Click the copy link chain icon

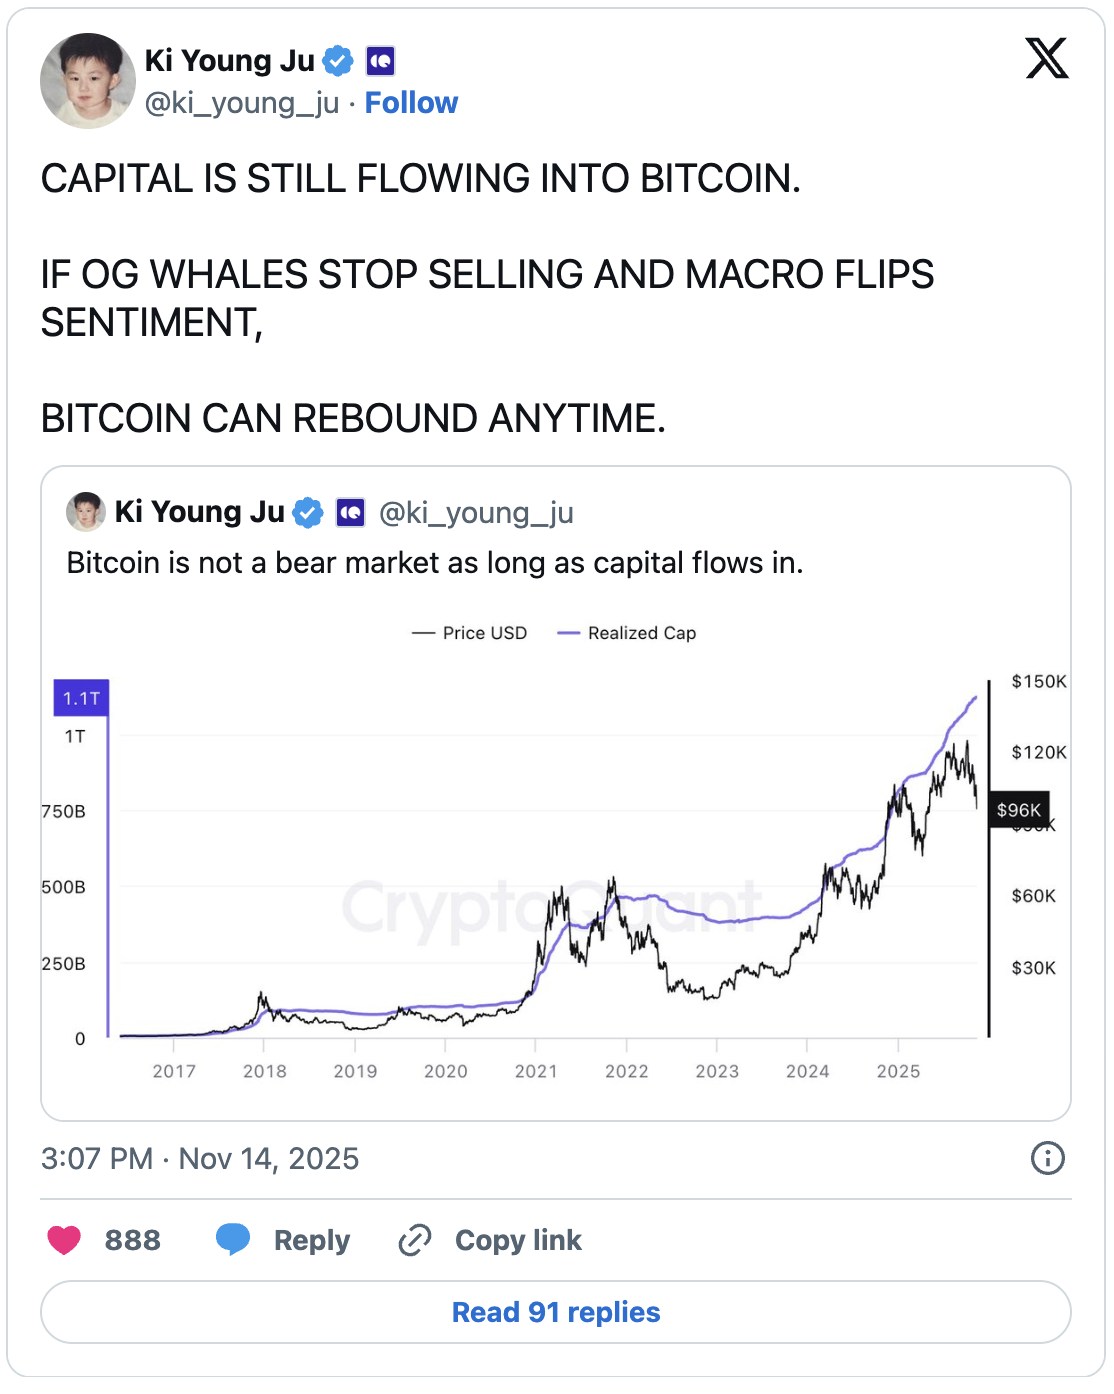tap(415, 1240)
